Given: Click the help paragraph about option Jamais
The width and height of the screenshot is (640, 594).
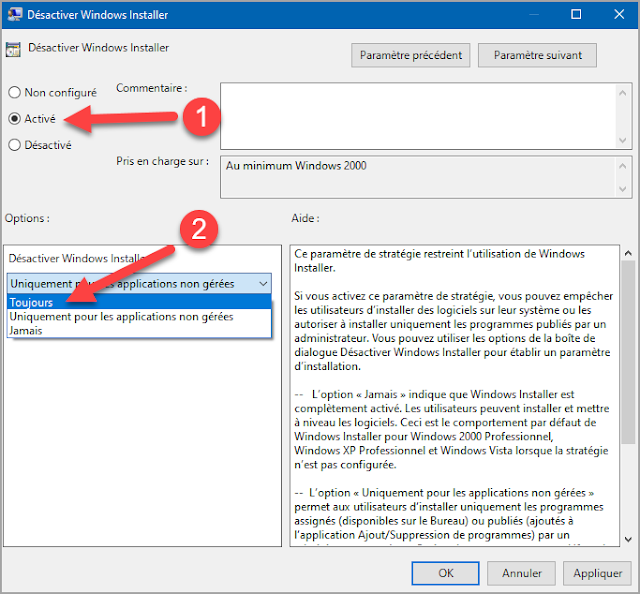Looking at the screenshot, I should click(x=452, y=429).
